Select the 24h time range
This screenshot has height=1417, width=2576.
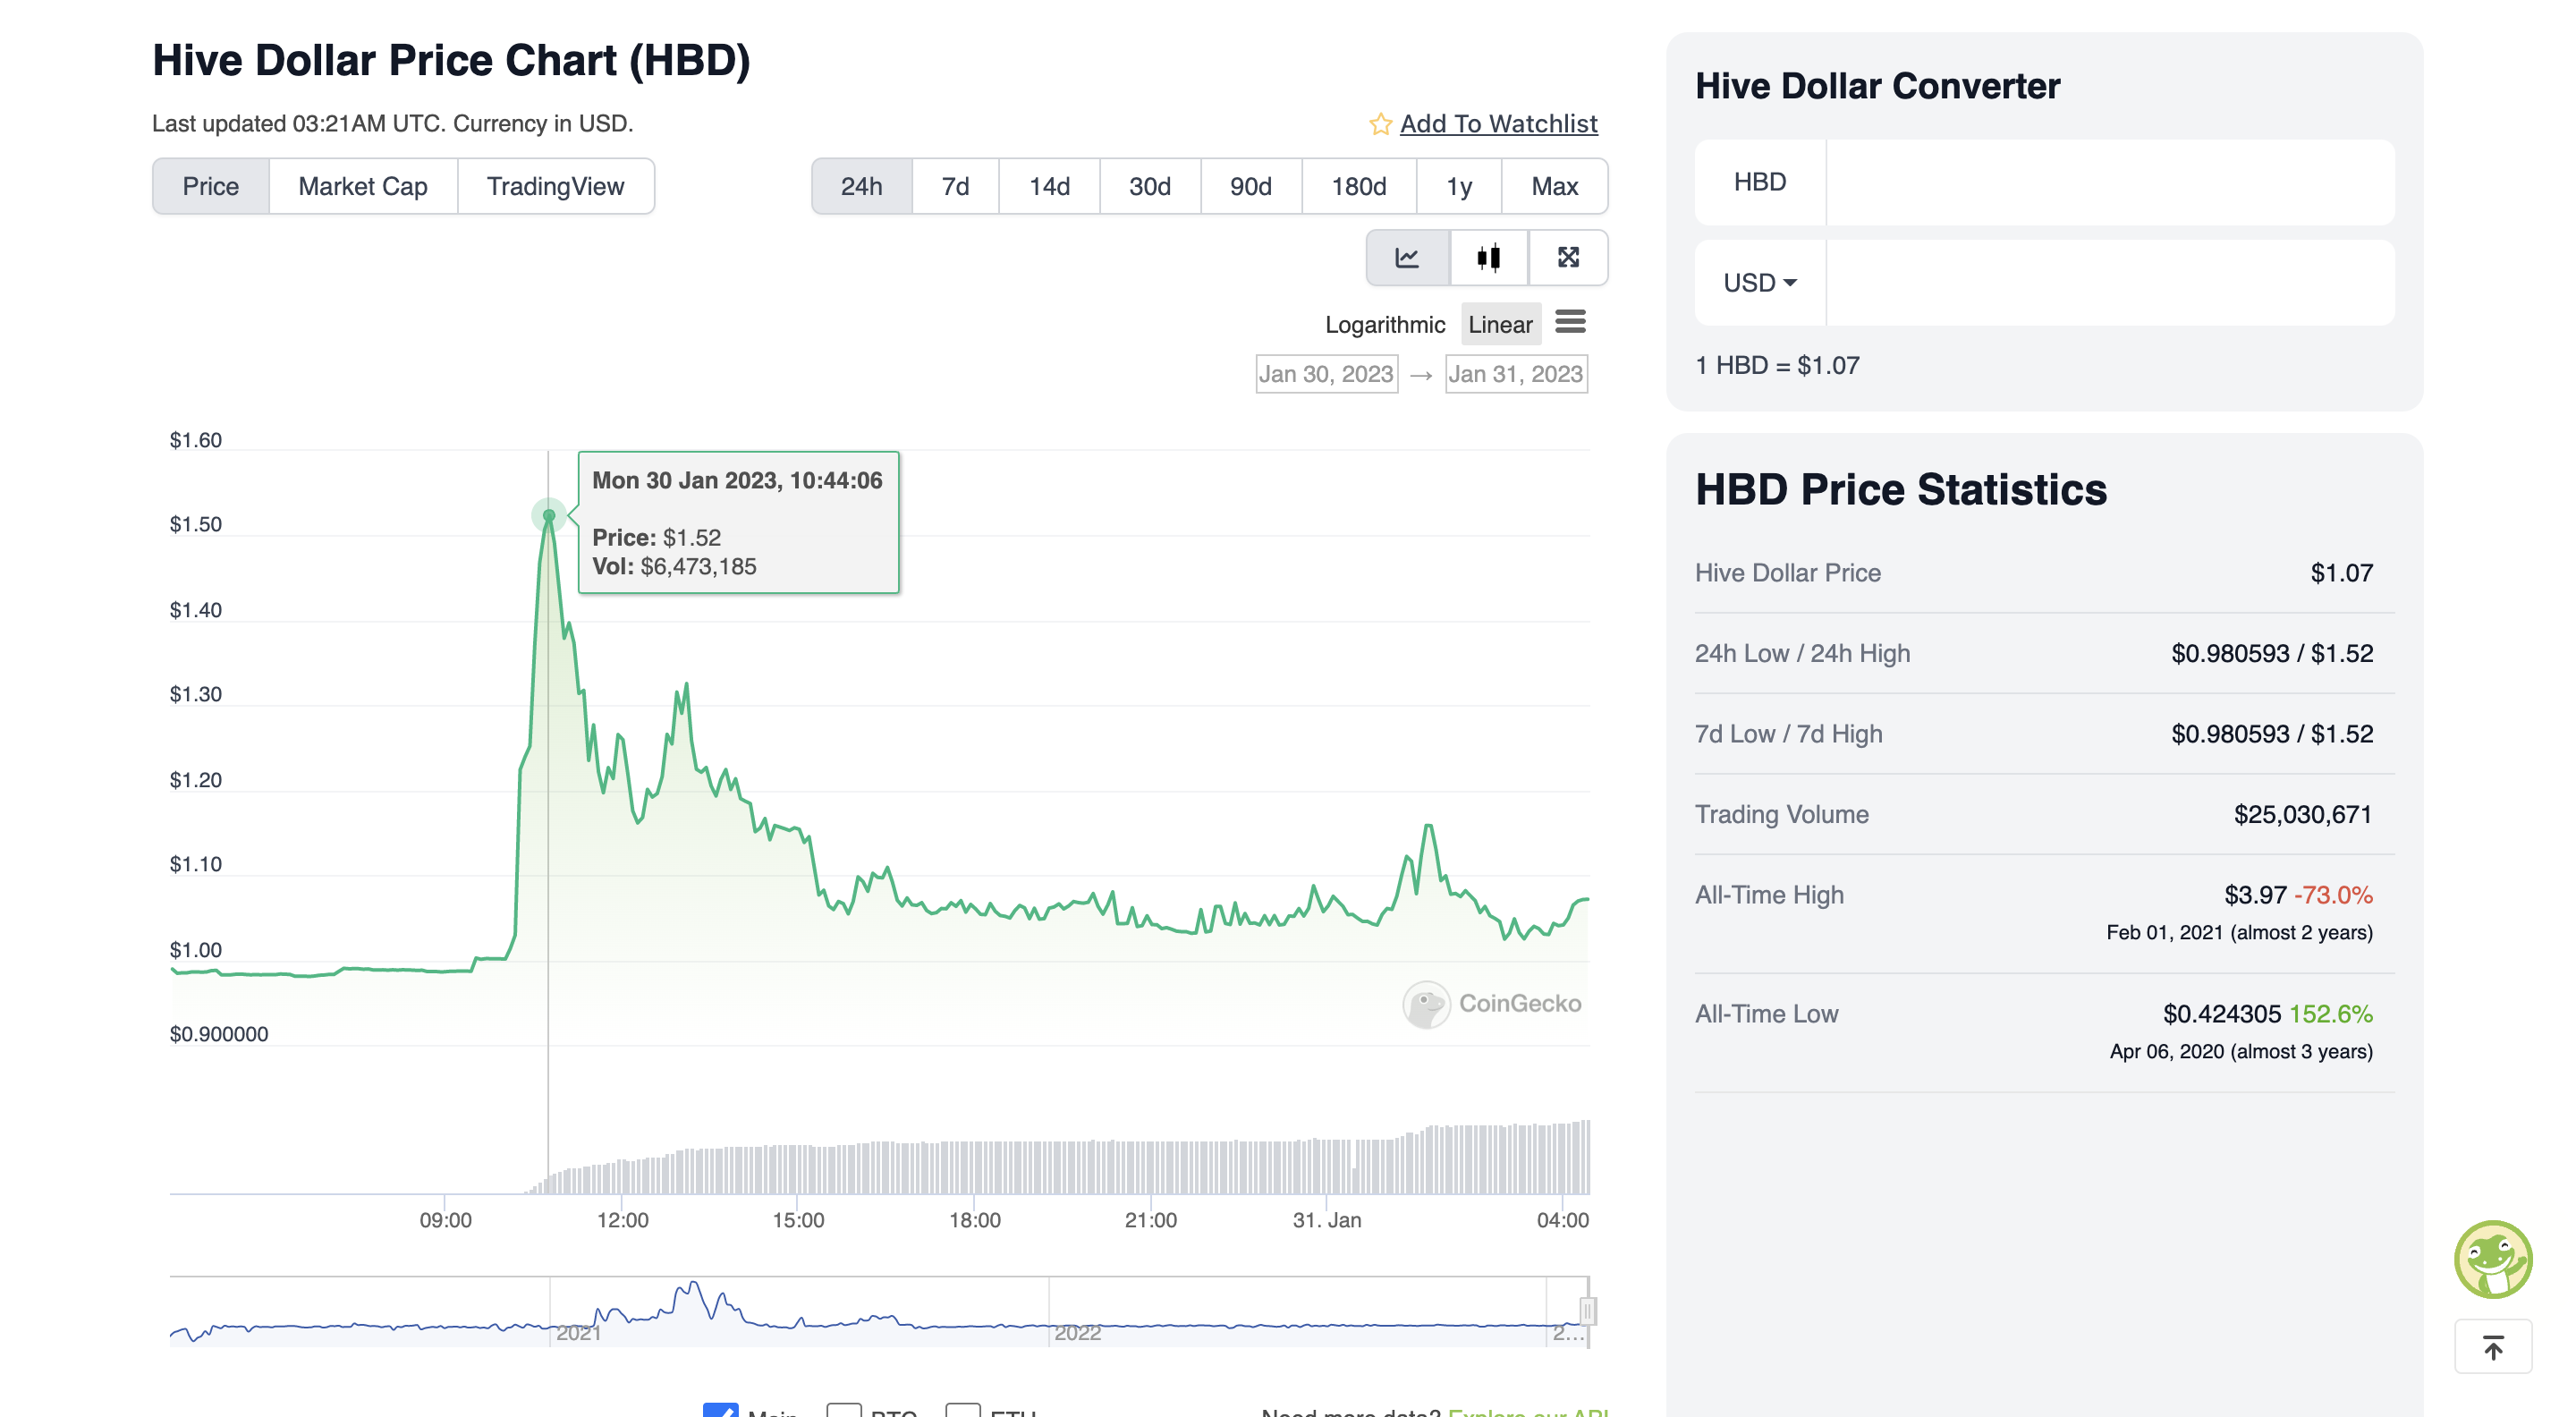tap(861, 187)
